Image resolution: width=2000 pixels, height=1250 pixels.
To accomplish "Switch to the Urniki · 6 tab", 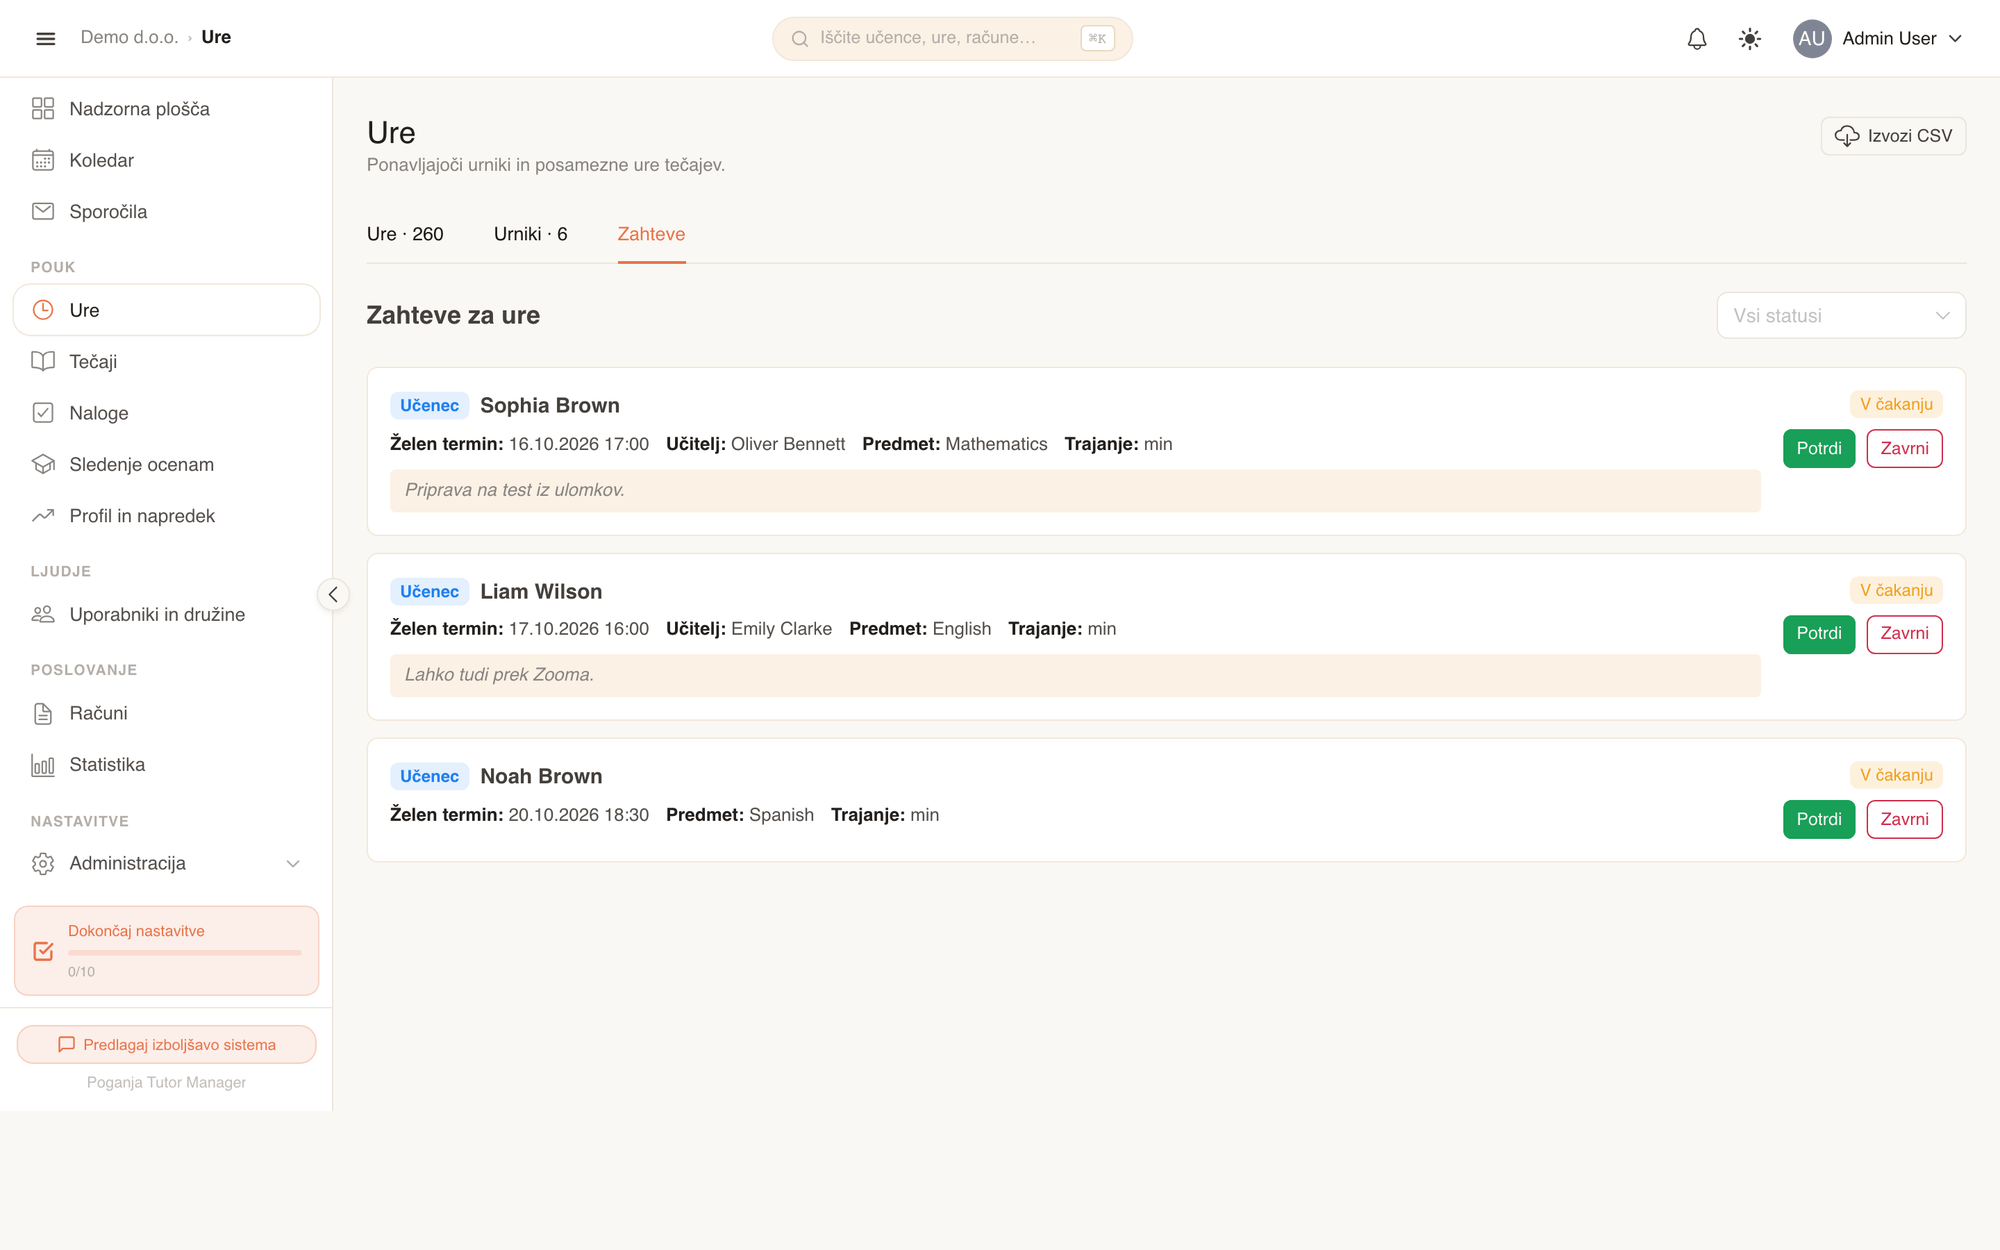I will point(530,234).
